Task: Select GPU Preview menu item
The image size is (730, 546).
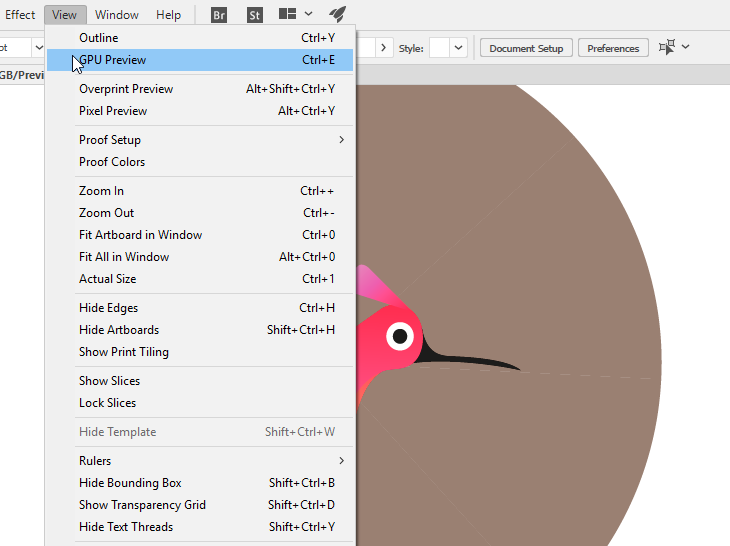Action: point(200,60)
